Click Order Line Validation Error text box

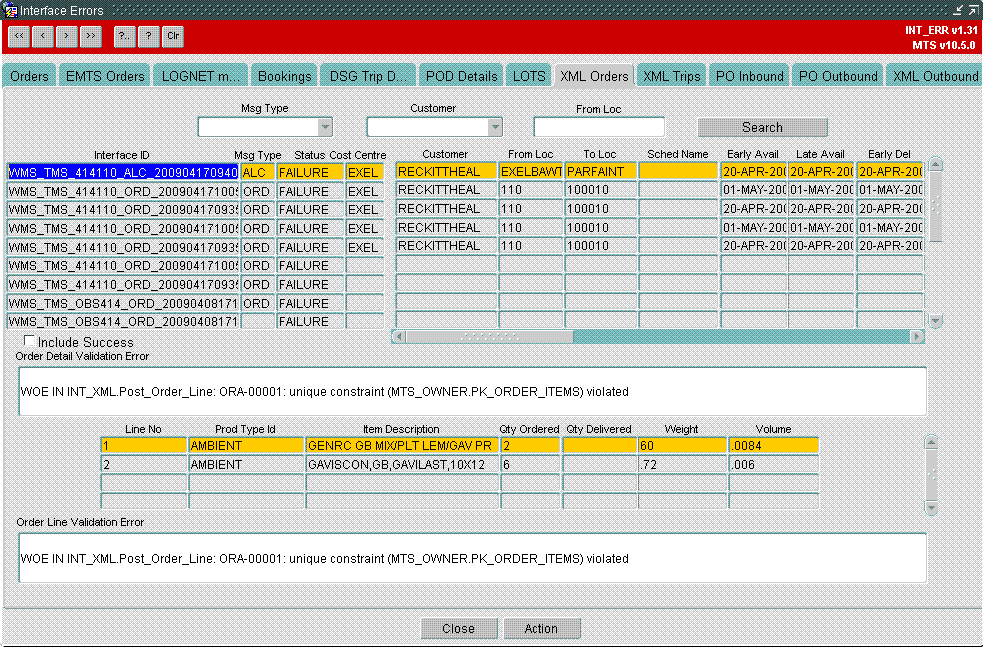472,558
